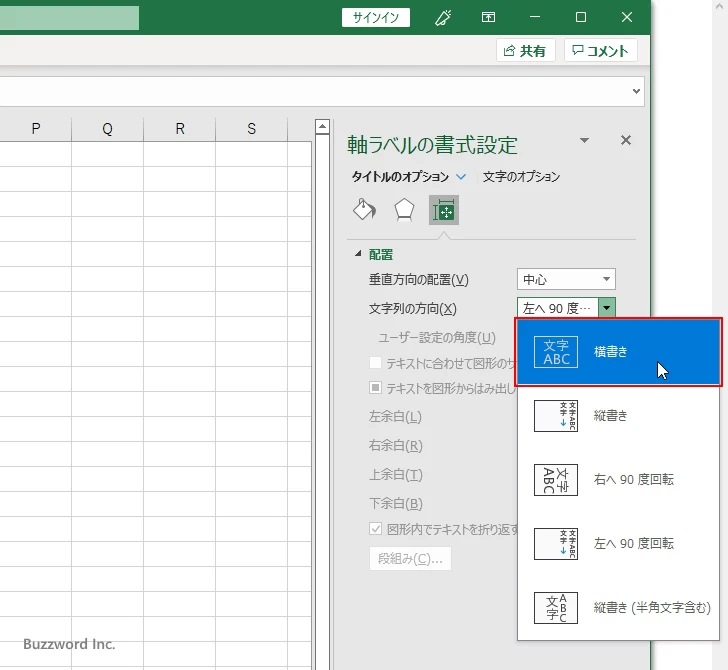Viewport: 728px width, 670px height.
Task: Toggle テキストに合わせて図形 resize checkbox
Action: (376, 364)
